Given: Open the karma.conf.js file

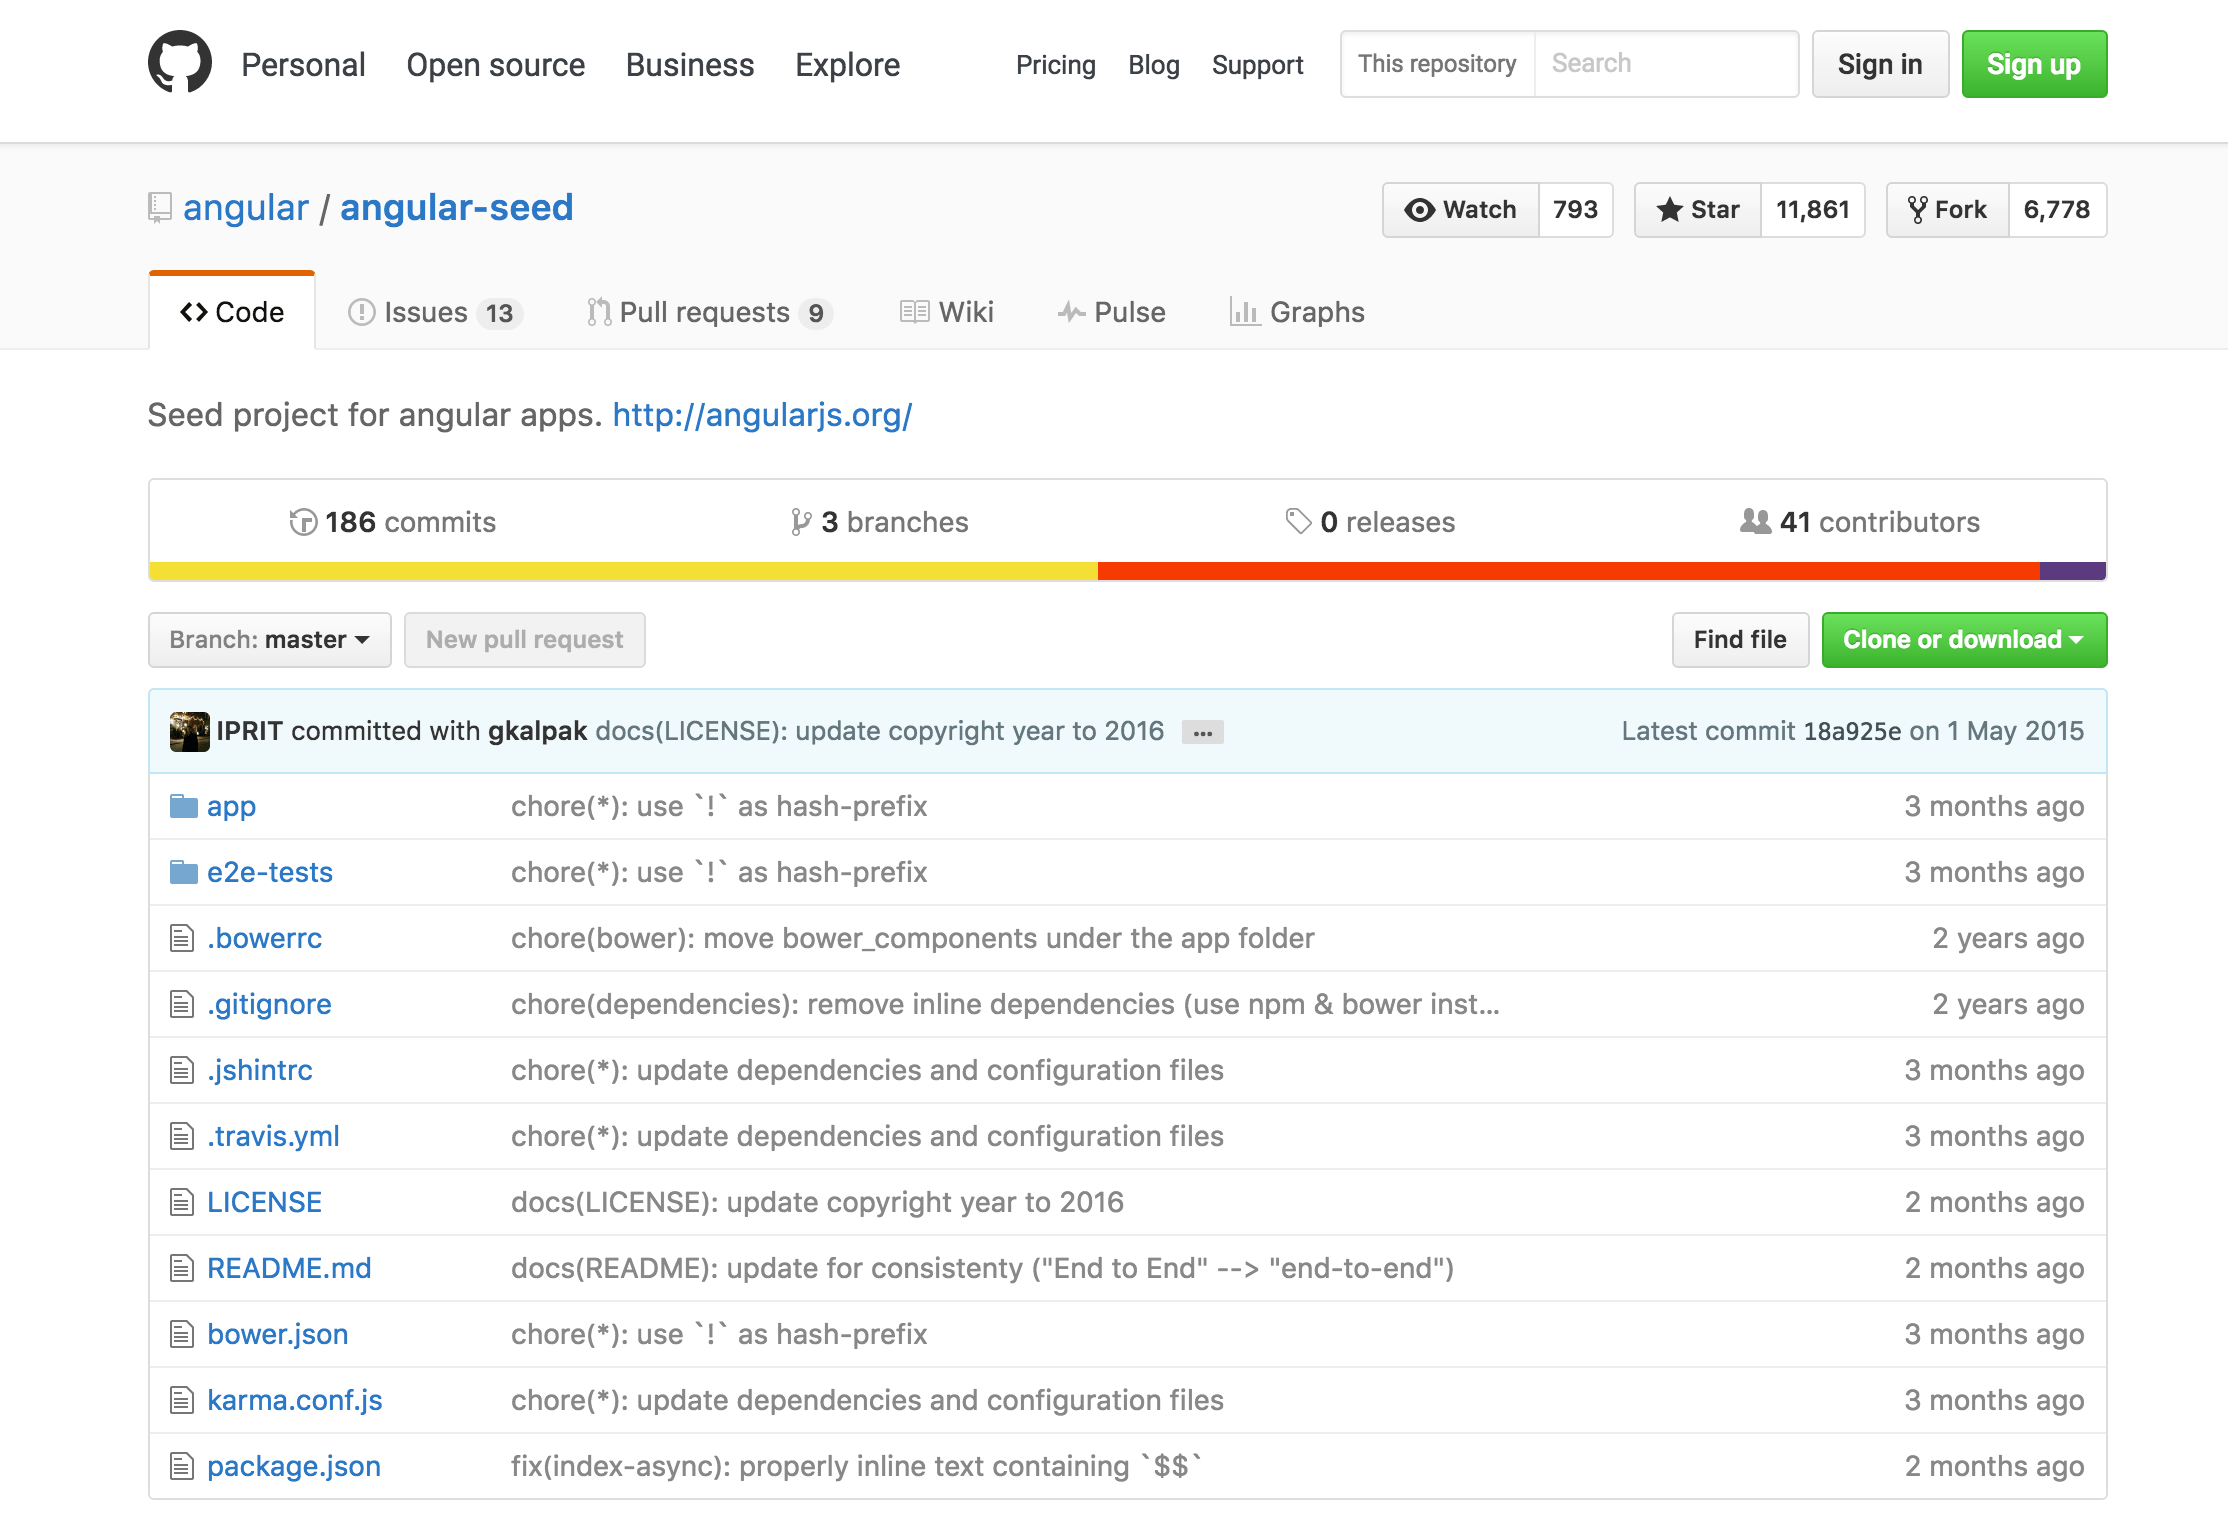Looking at the screenshot, I should click(x=295, y=1400).
